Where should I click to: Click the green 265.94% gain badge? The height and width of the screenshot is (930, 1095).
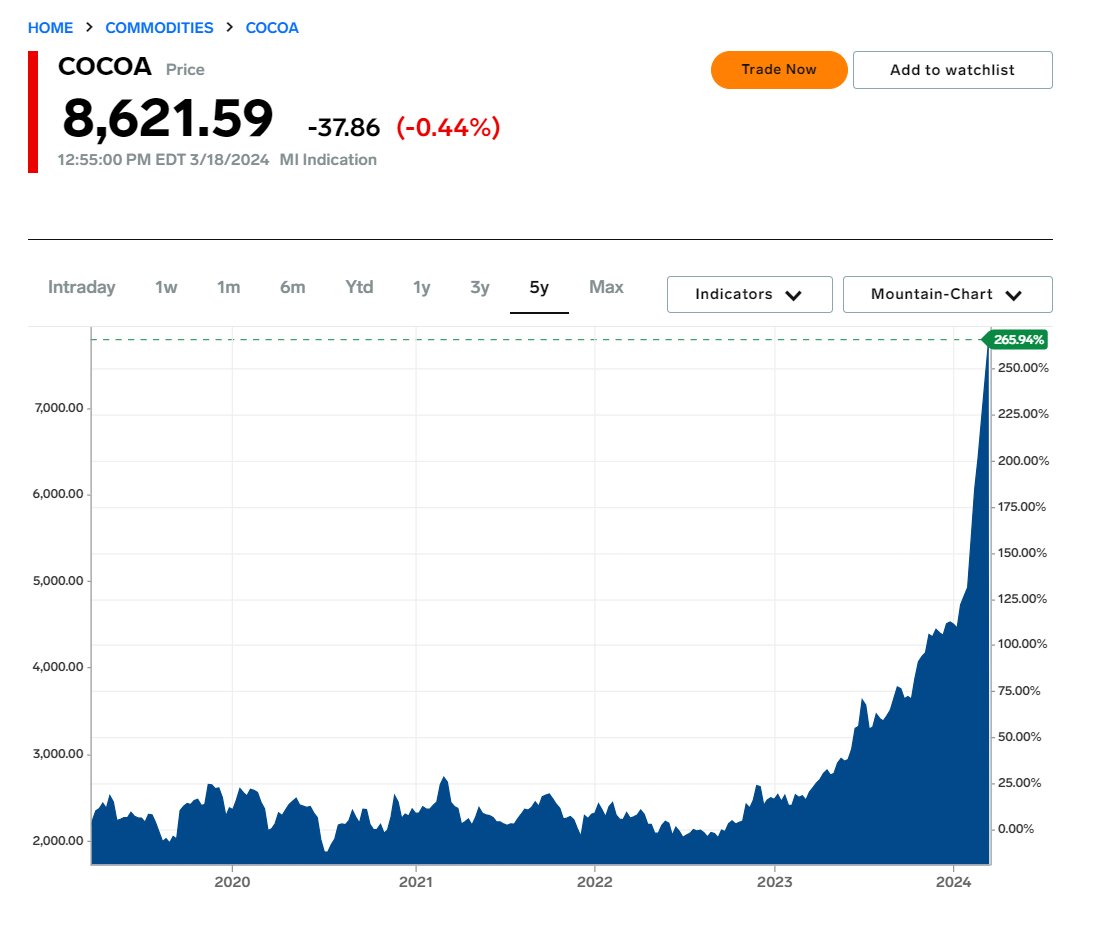pos(1018,340)
